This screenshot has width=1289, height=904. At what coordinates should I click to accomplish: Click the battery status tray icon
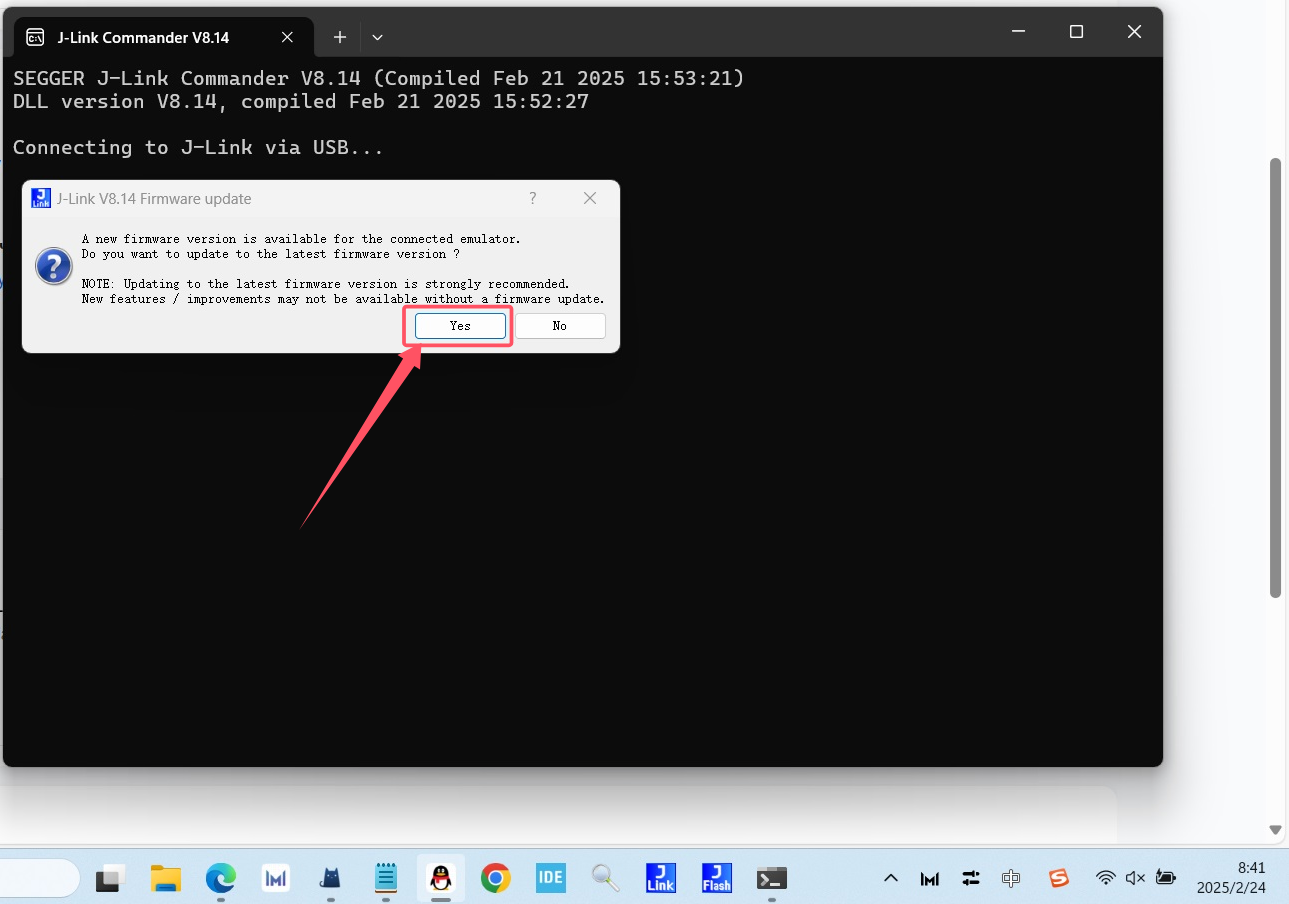click(1165, 878)
